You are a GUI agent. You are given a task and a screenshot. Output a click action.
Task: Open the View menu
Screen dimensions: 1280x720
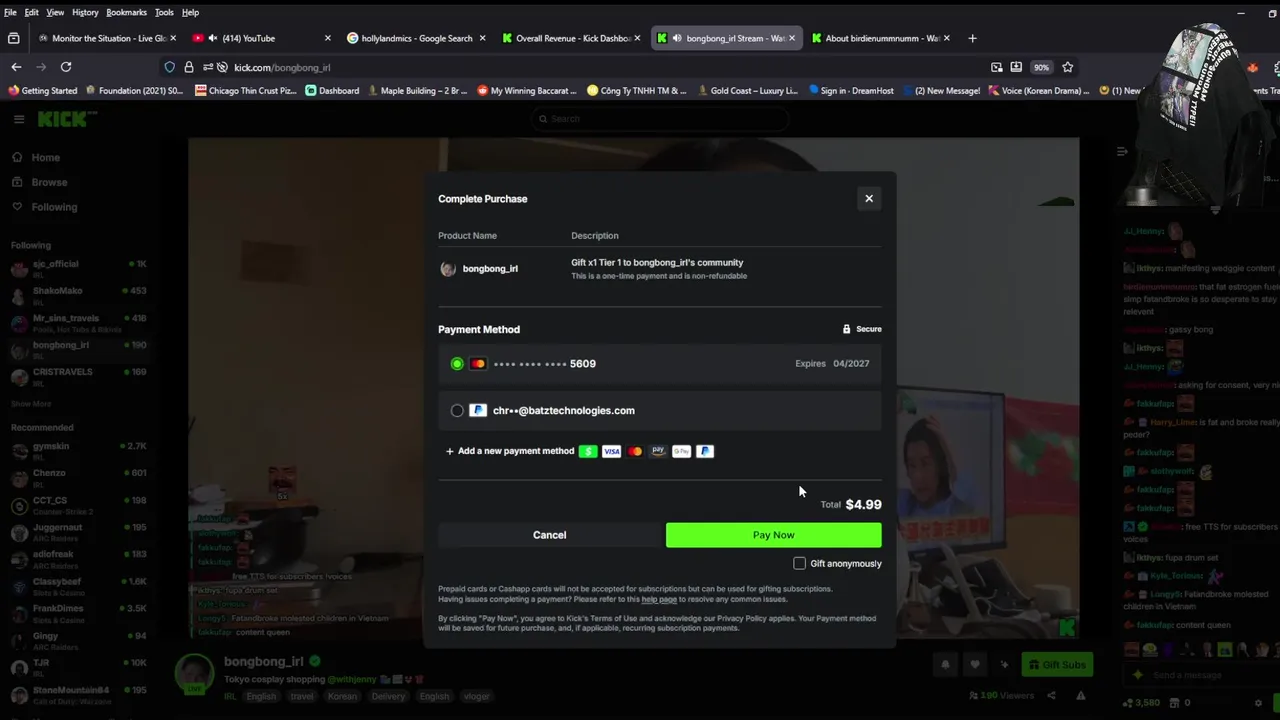click(x=55, y=12)
